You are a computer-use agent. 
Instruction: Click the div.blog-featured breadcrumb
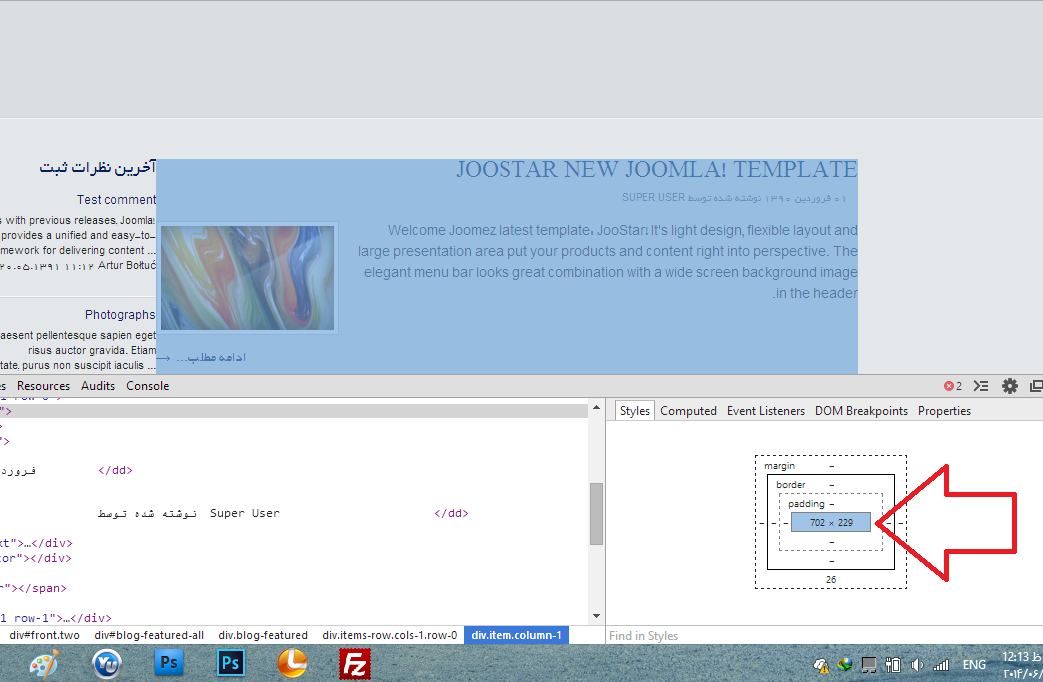(263, 635)
